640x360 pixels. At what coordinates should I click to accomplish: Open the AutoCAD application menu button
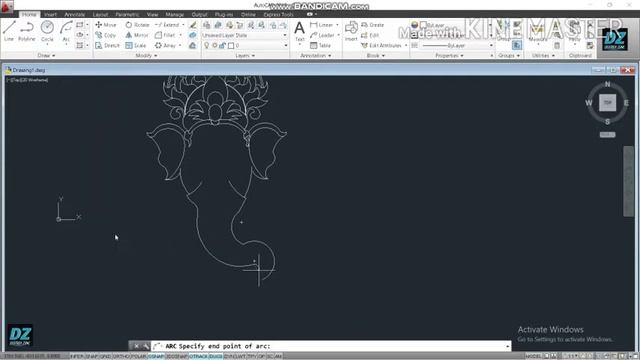pyautogui.click(x=7, y=6)
